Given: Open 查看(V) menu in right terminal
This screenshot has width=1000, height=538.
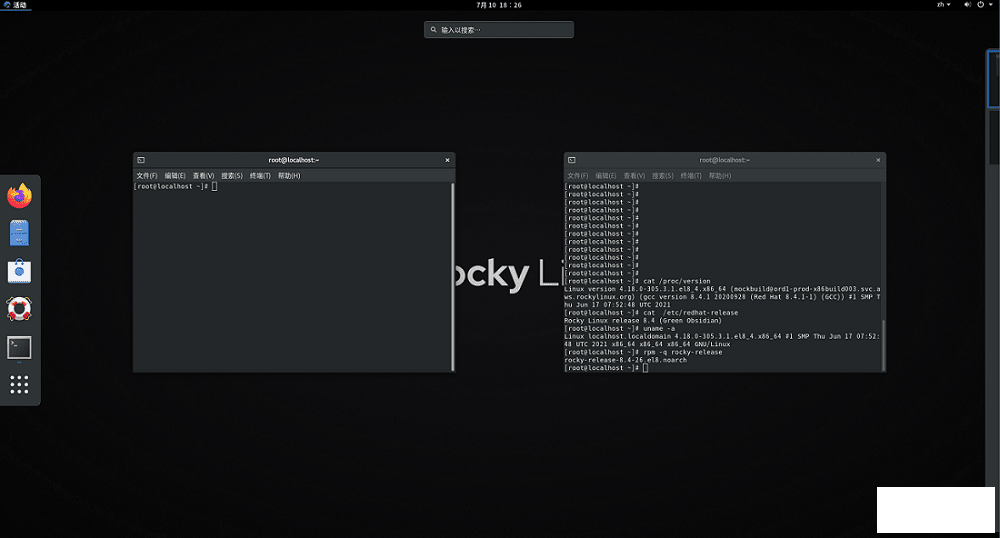Looking at the screenshot, I should (x=634, y=176).
